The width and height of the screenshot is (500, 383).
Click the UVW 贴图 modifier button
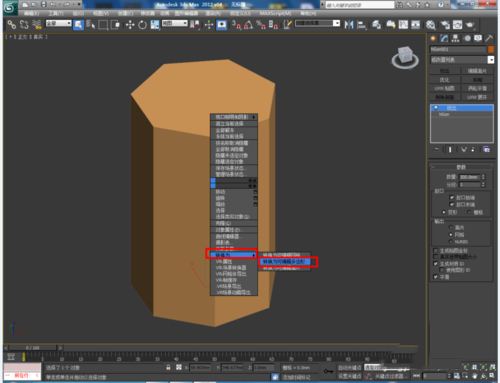pyautogui.click(x=444, y=88)
